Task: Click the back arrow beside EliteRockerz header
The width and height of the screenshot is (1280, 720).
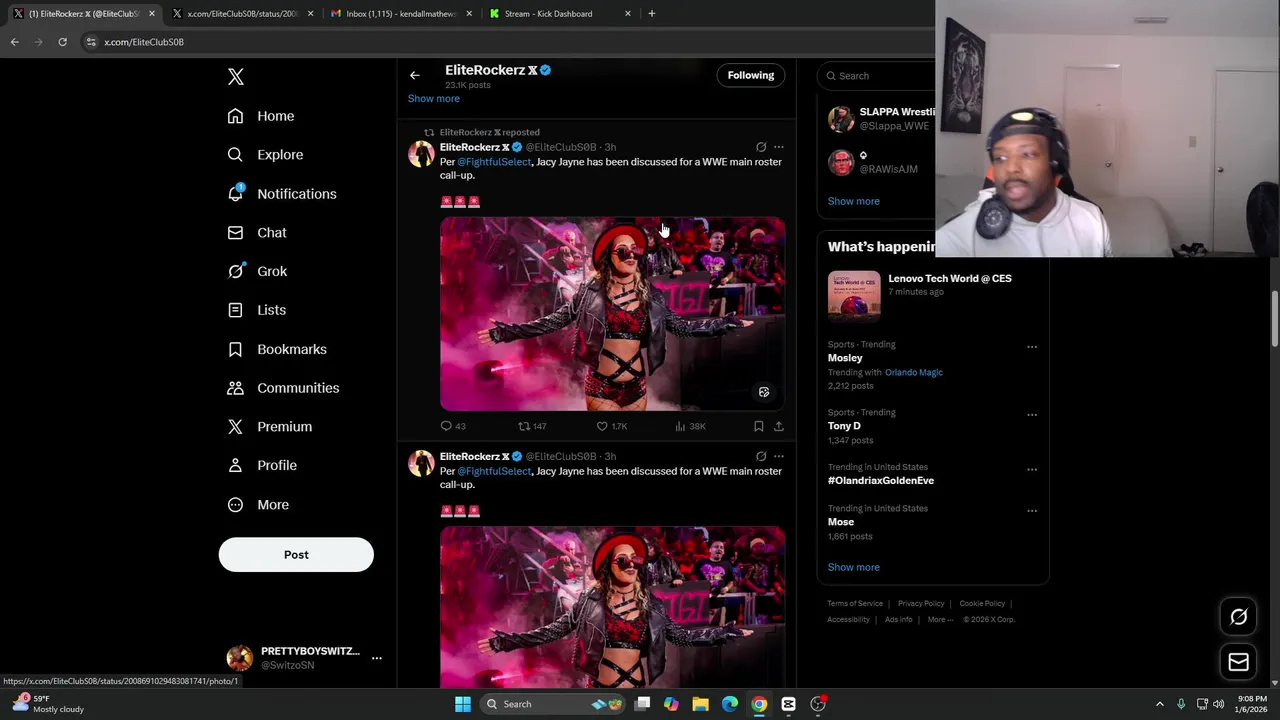Action: (x=414, y=75)
